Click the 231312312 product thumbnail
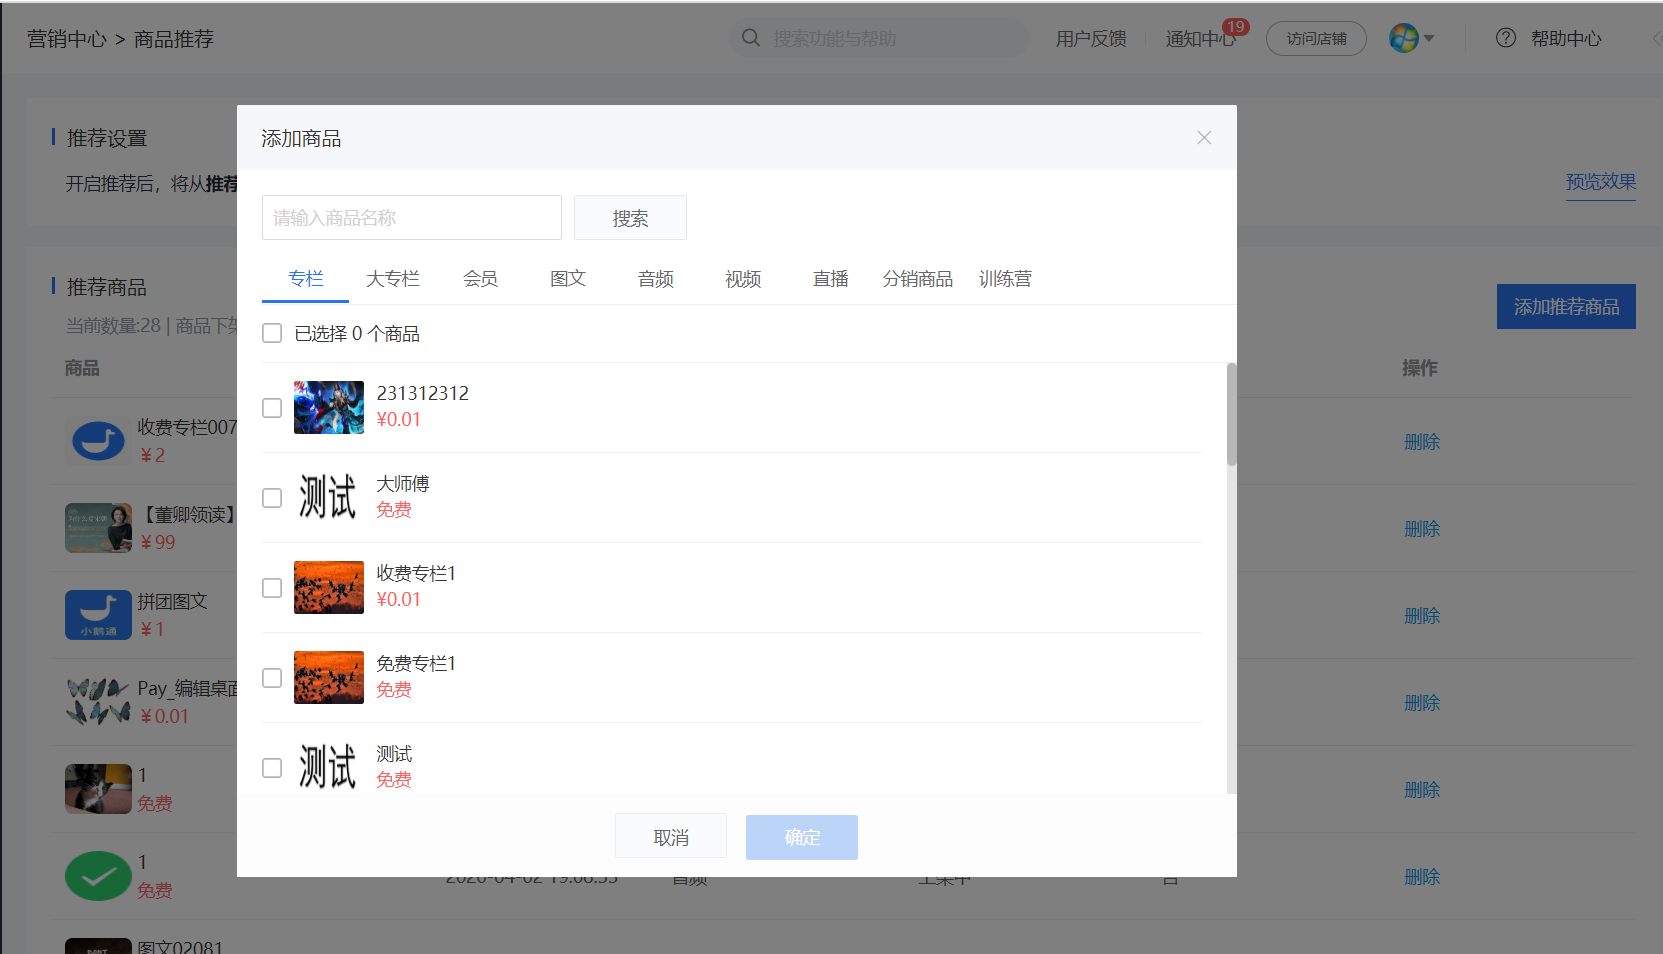The width and height of the screenshot is (1663, 954). [329, 407]
